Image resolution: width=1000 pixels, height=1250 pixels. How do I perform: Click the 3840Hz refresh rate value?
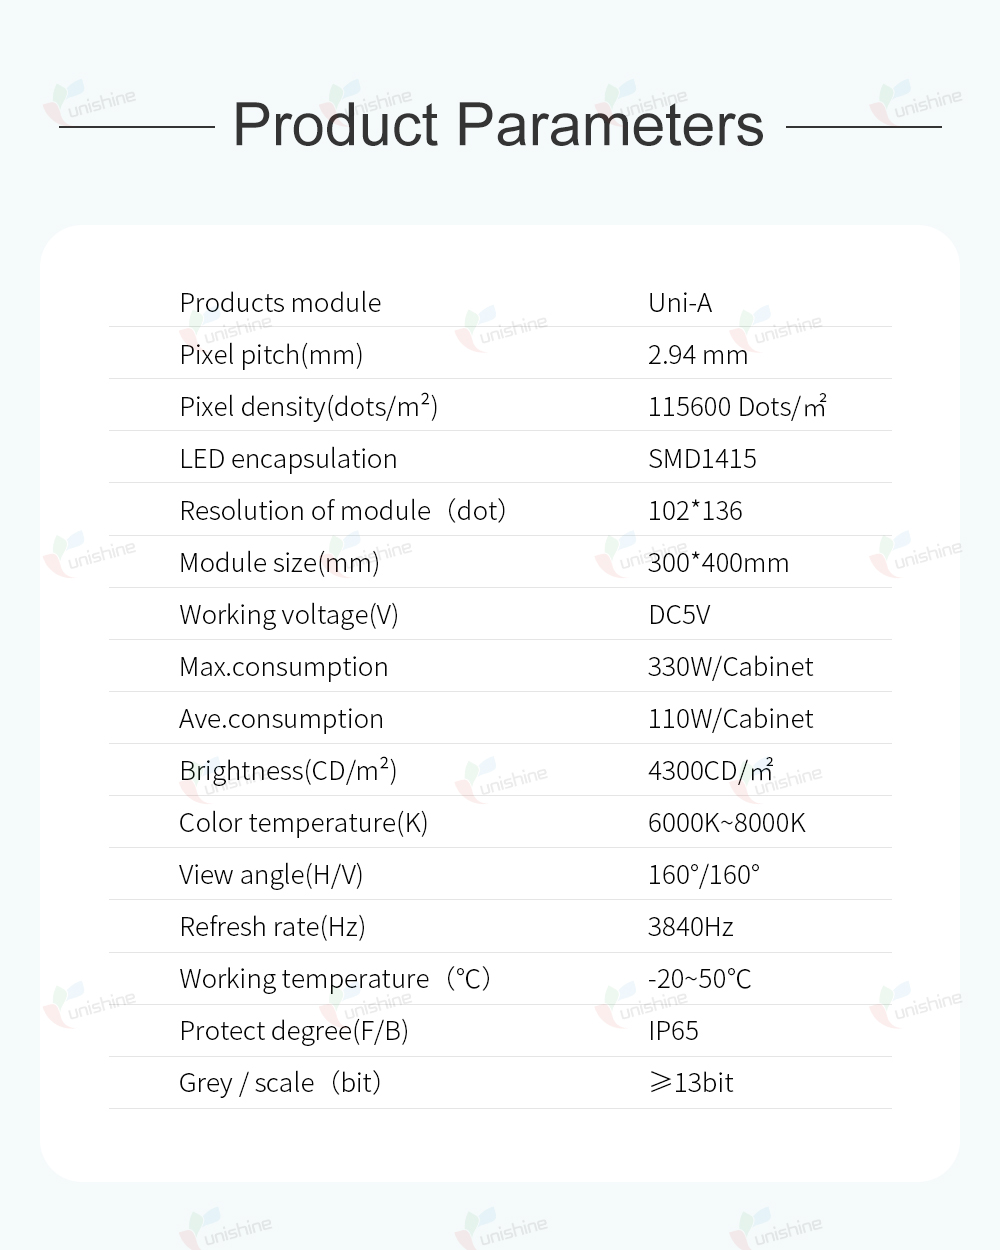[x=690, y=926]
